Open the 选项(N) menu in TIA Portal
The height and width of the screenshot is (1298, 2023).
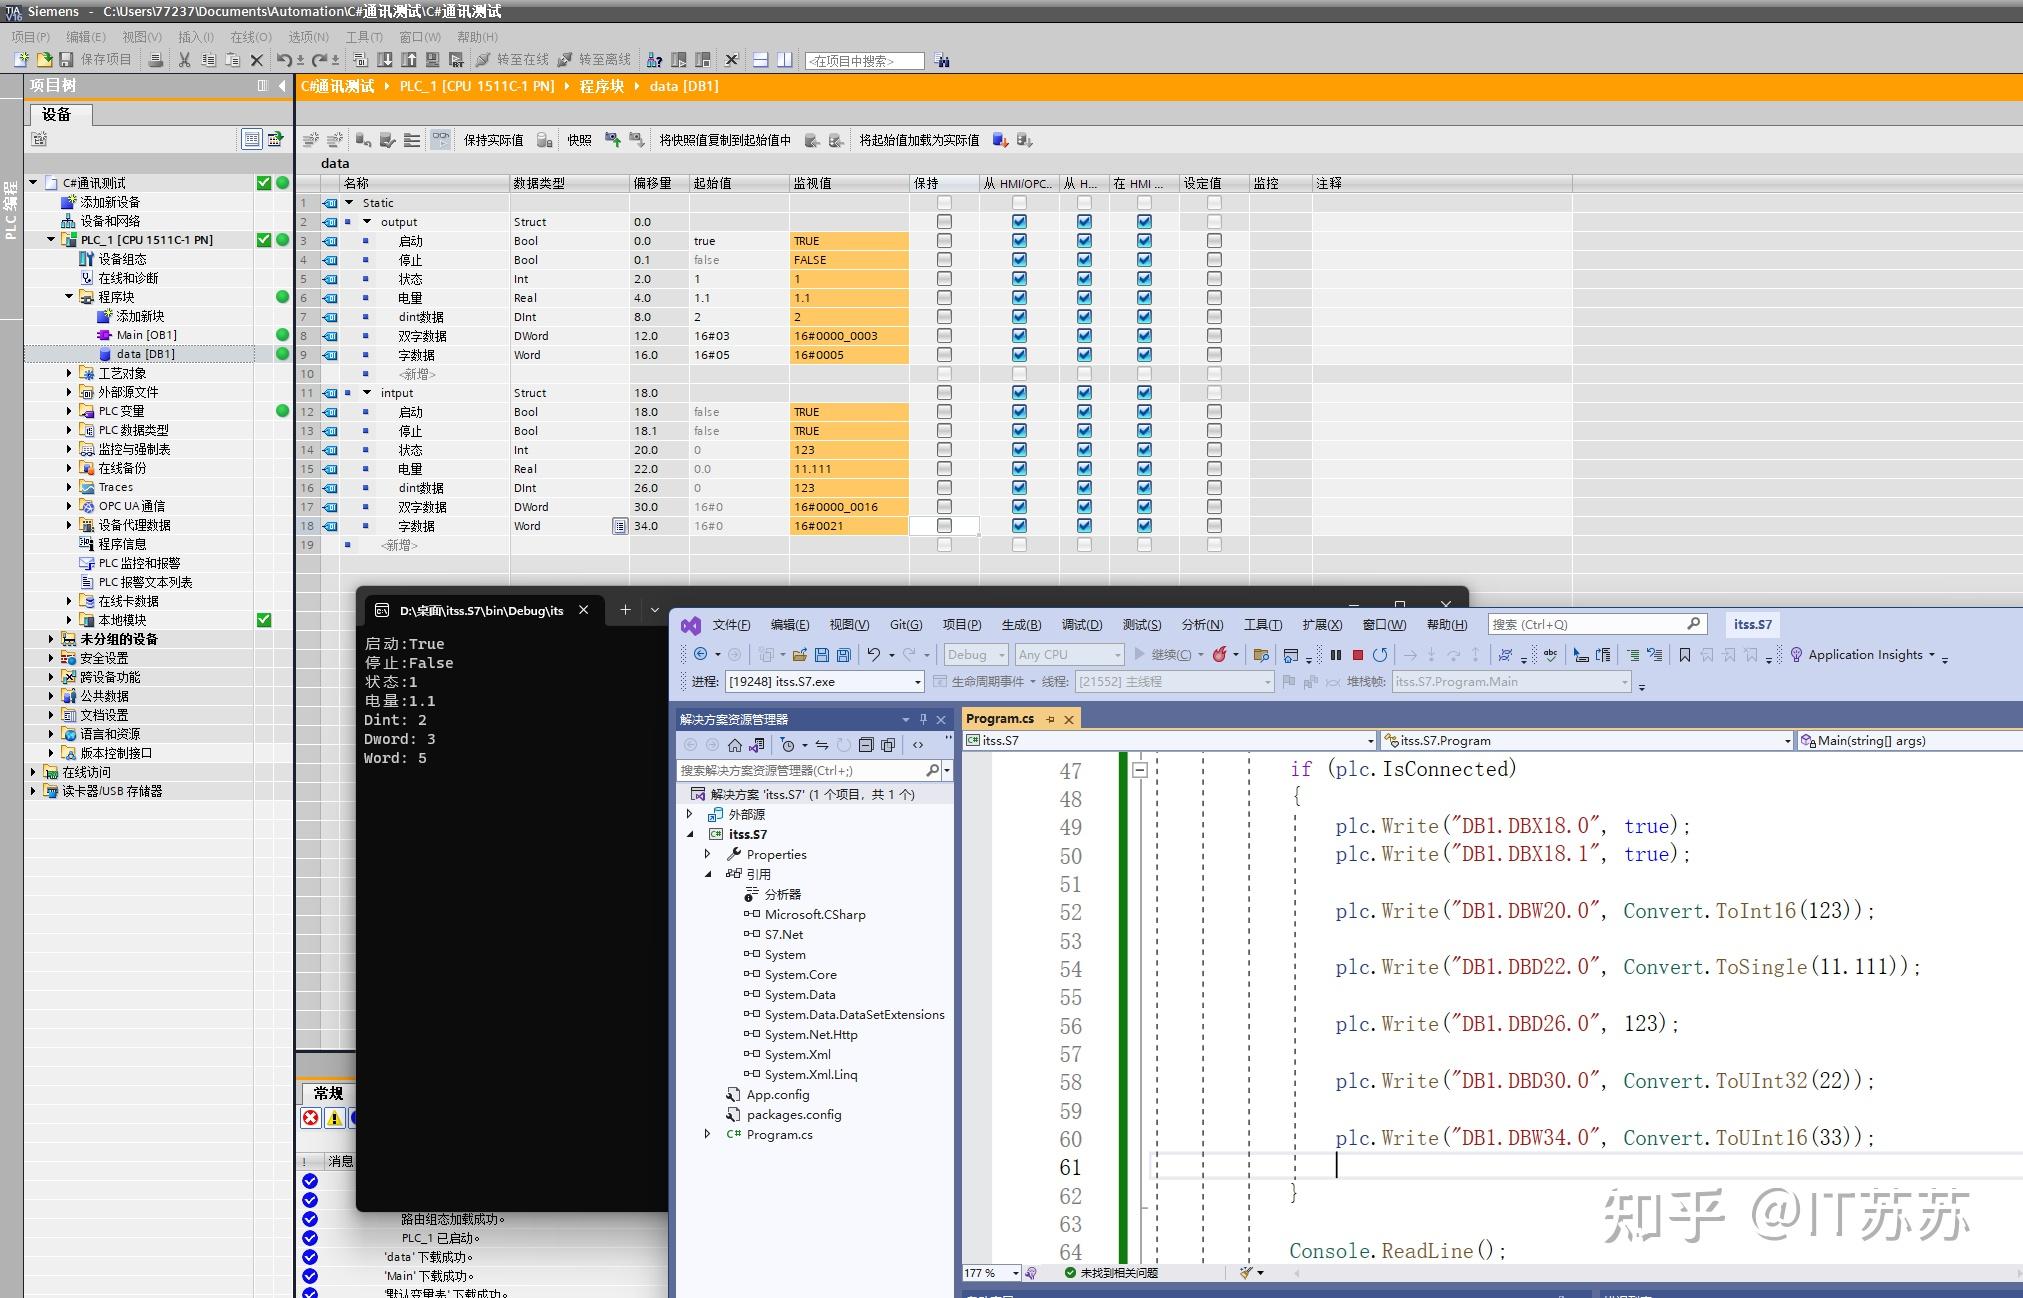click(308, 37)
